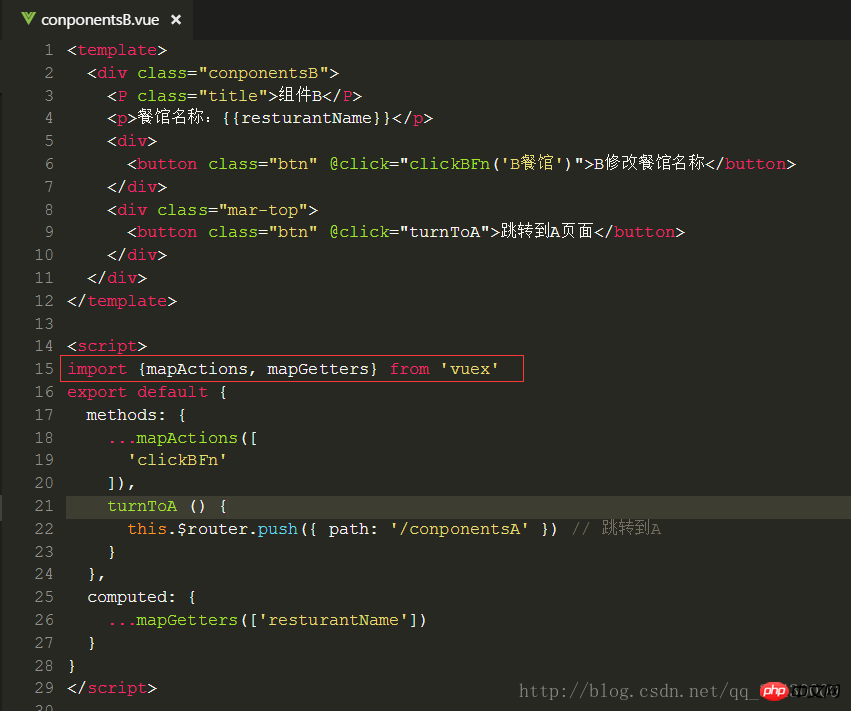
Task: Click ...mapActions([ on line 18
Action: [x=182, y=438]
